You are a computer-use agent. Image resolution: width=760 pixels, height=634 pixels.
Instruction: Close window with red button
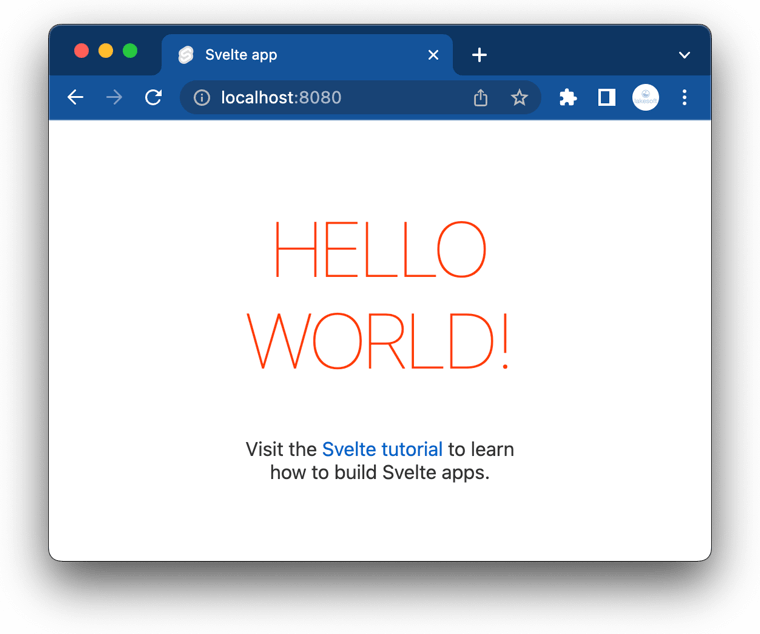(x=81, y=50)
